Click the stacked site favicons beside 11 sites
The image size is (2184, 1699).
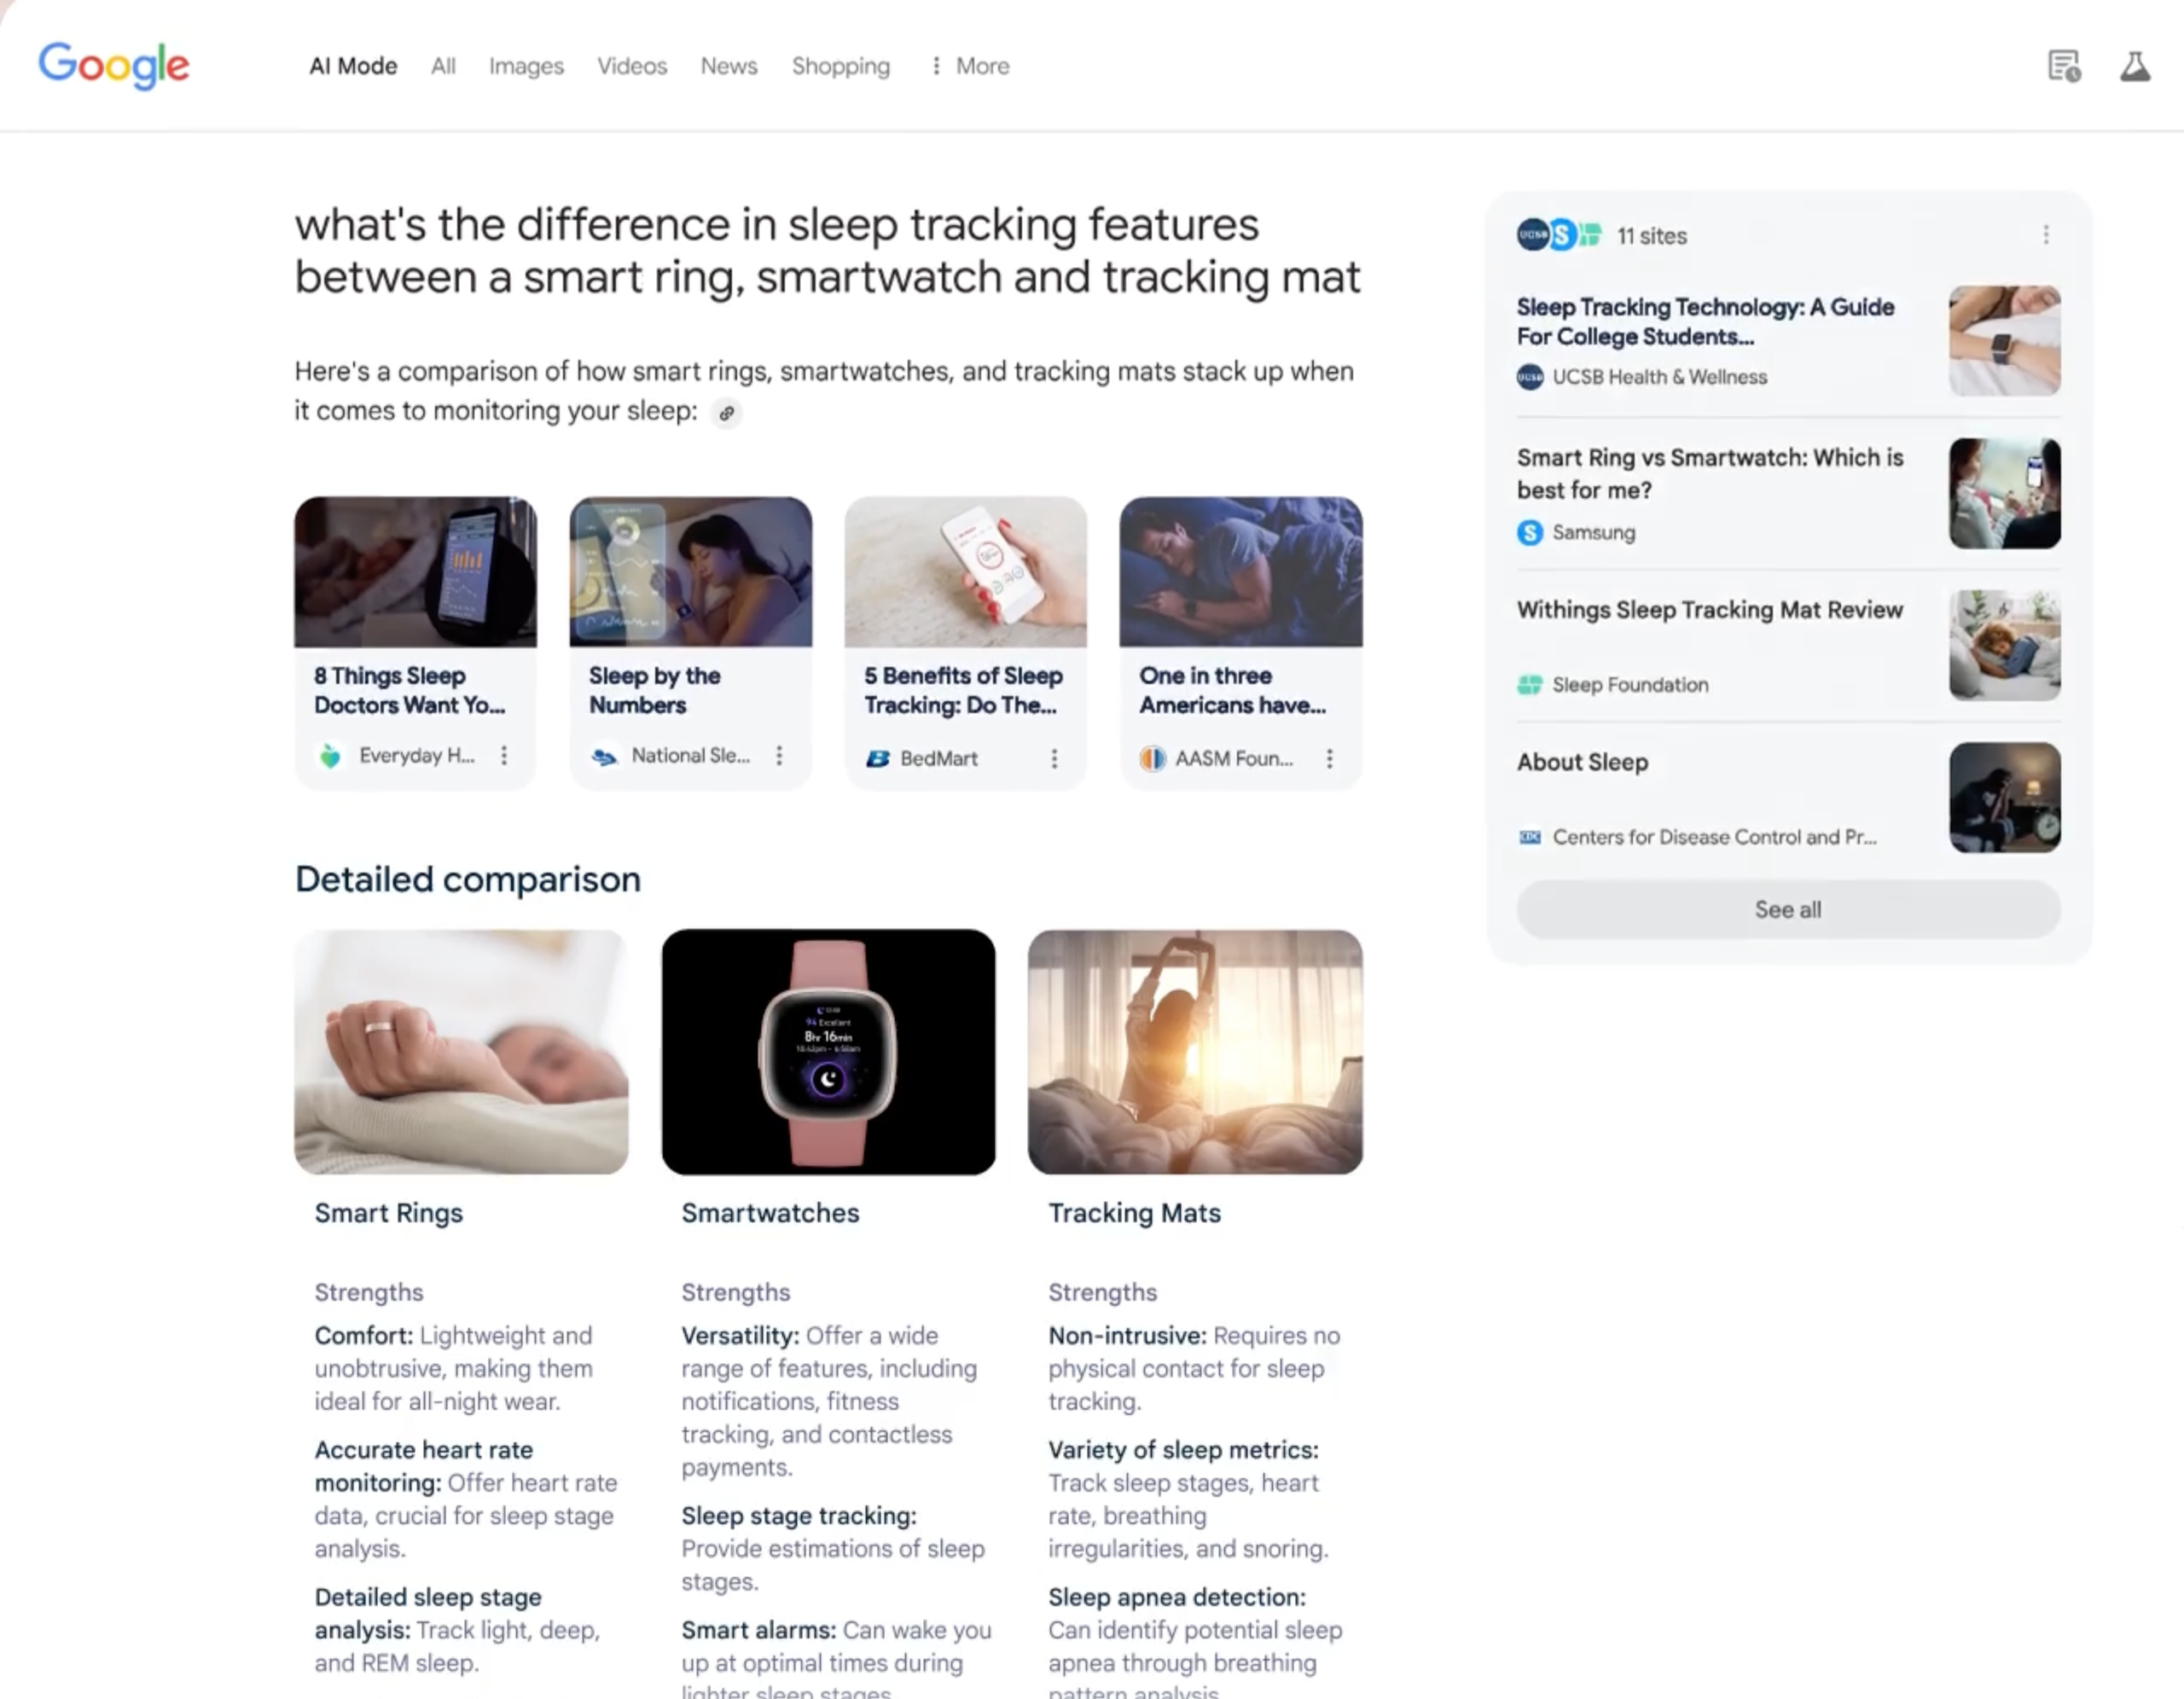1560,235
